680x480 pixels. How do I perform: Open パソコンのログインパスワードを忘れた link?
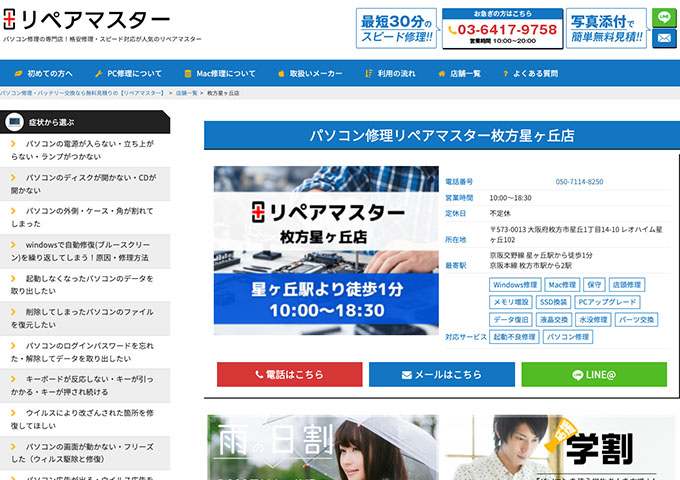coord(85,352)
